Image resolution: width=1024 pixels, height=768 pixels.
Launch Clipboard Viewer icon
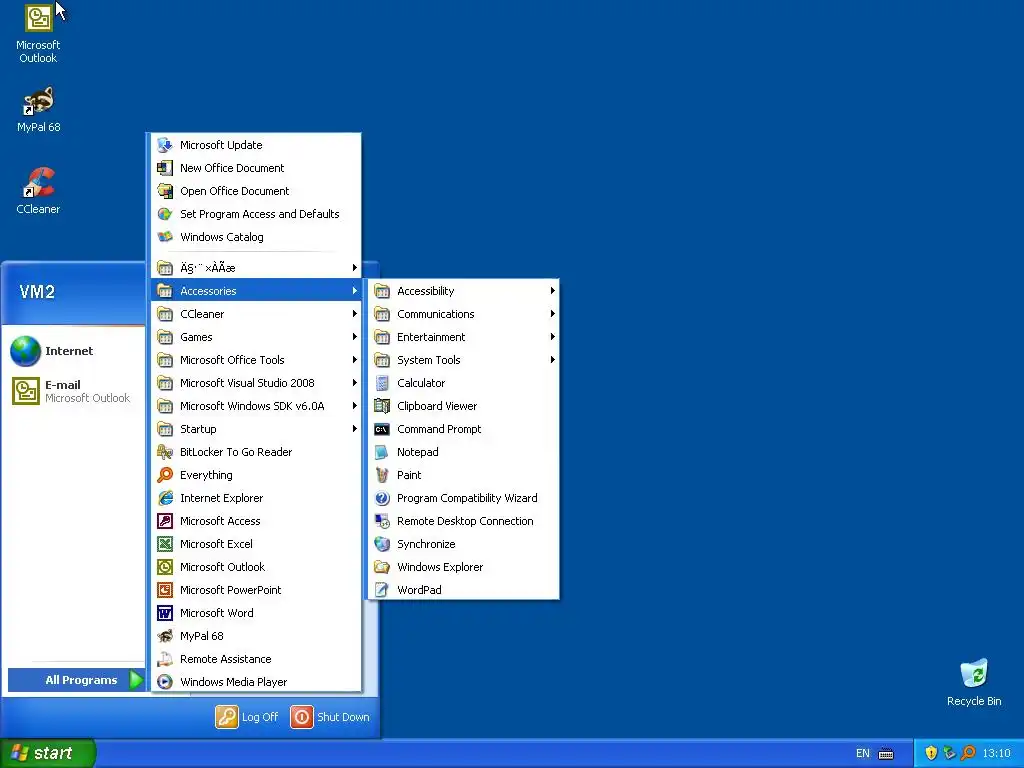pos(382,406)
